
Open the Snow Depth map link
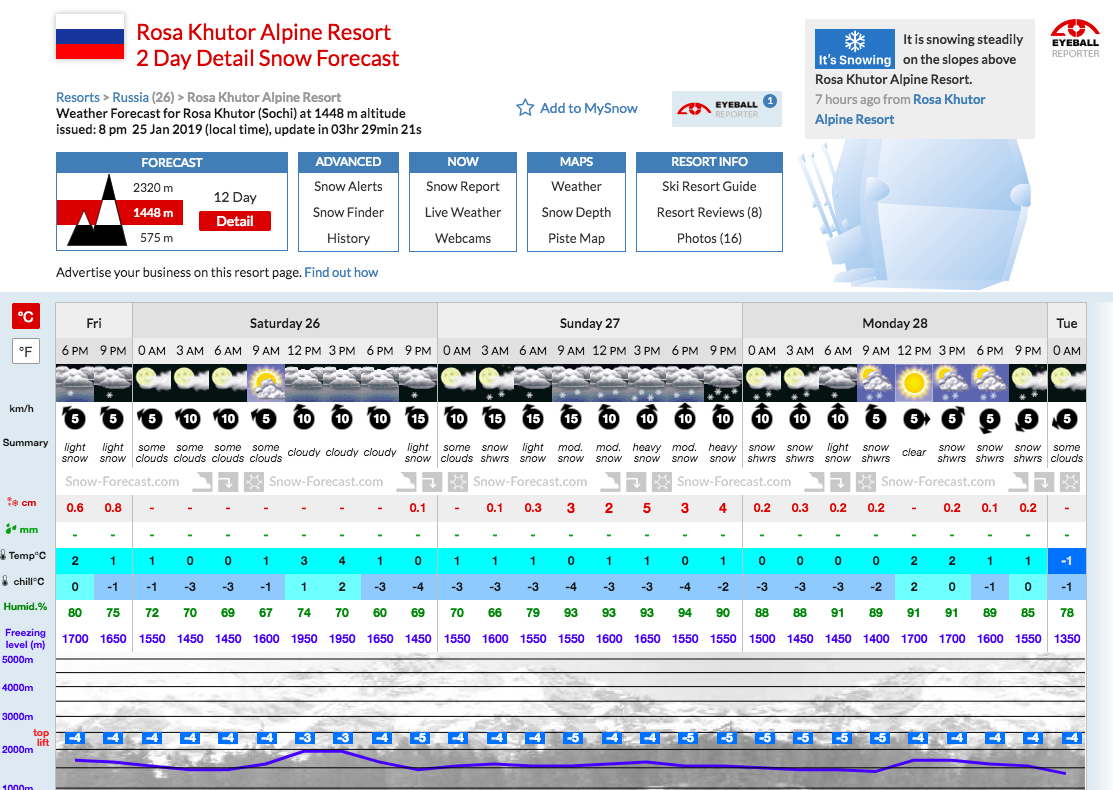(576, 212)
